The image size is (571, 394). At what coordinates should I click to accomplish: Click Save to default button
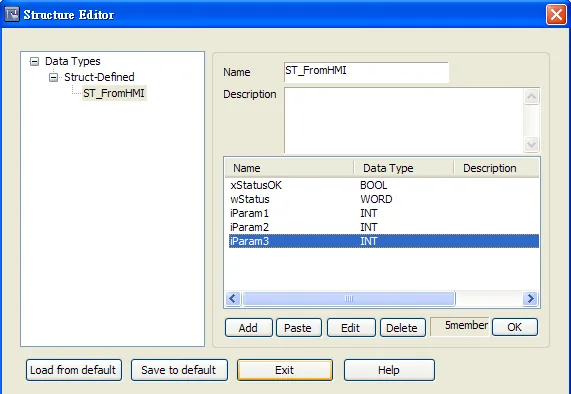[x=179, y=370]
